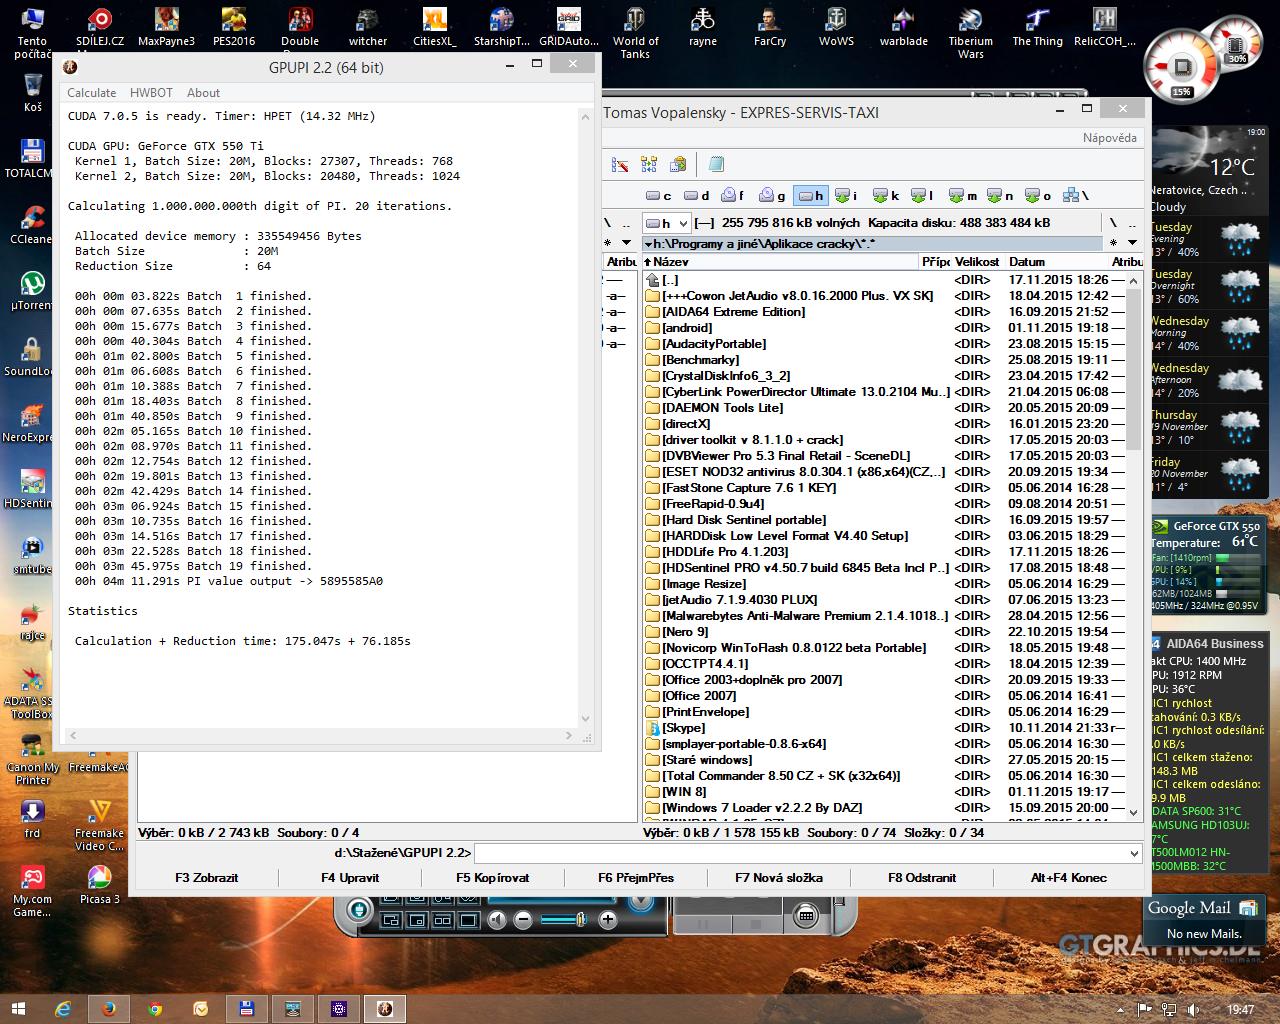Open Chrome from the taskbar
This screenshot has height=1024, width=1280.
point(155,1009)
